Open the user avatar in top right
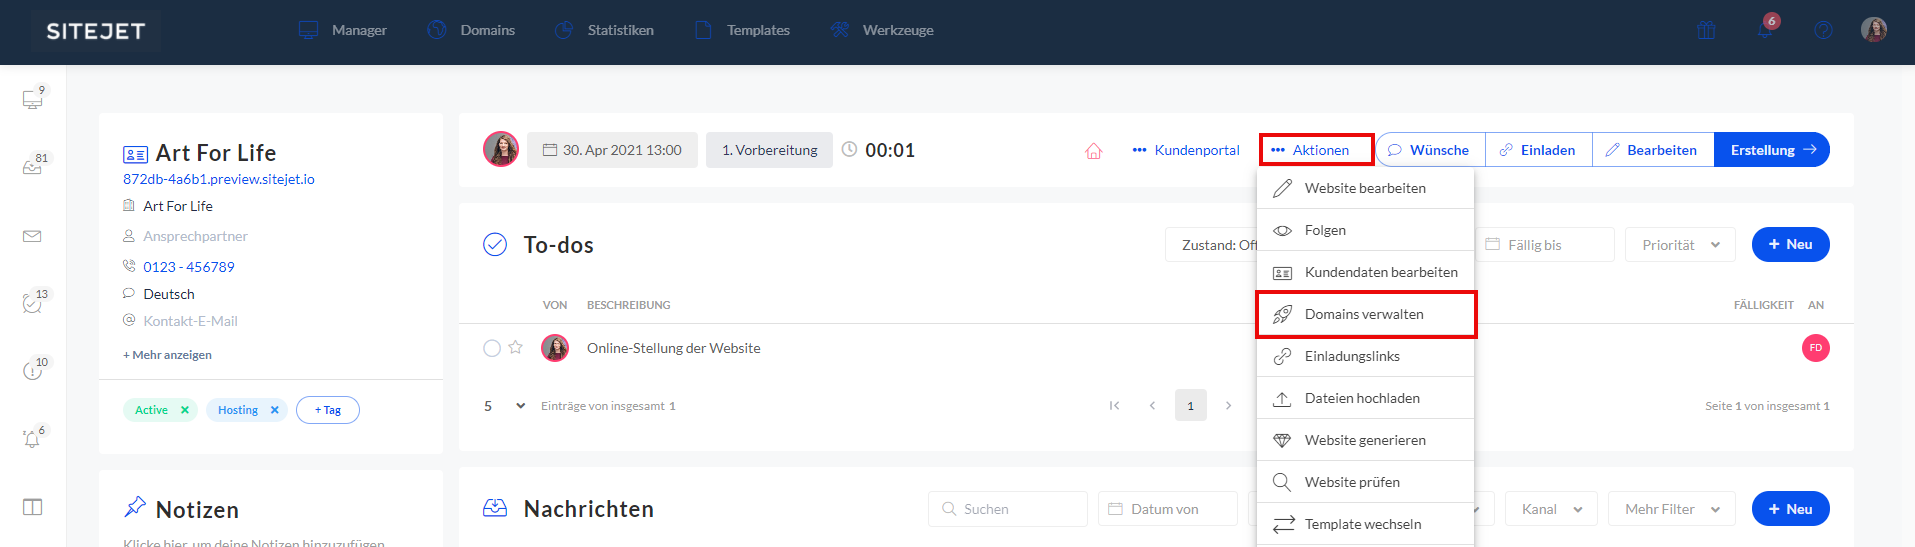The image size is (1915, 547). [x=1873, y=30]
